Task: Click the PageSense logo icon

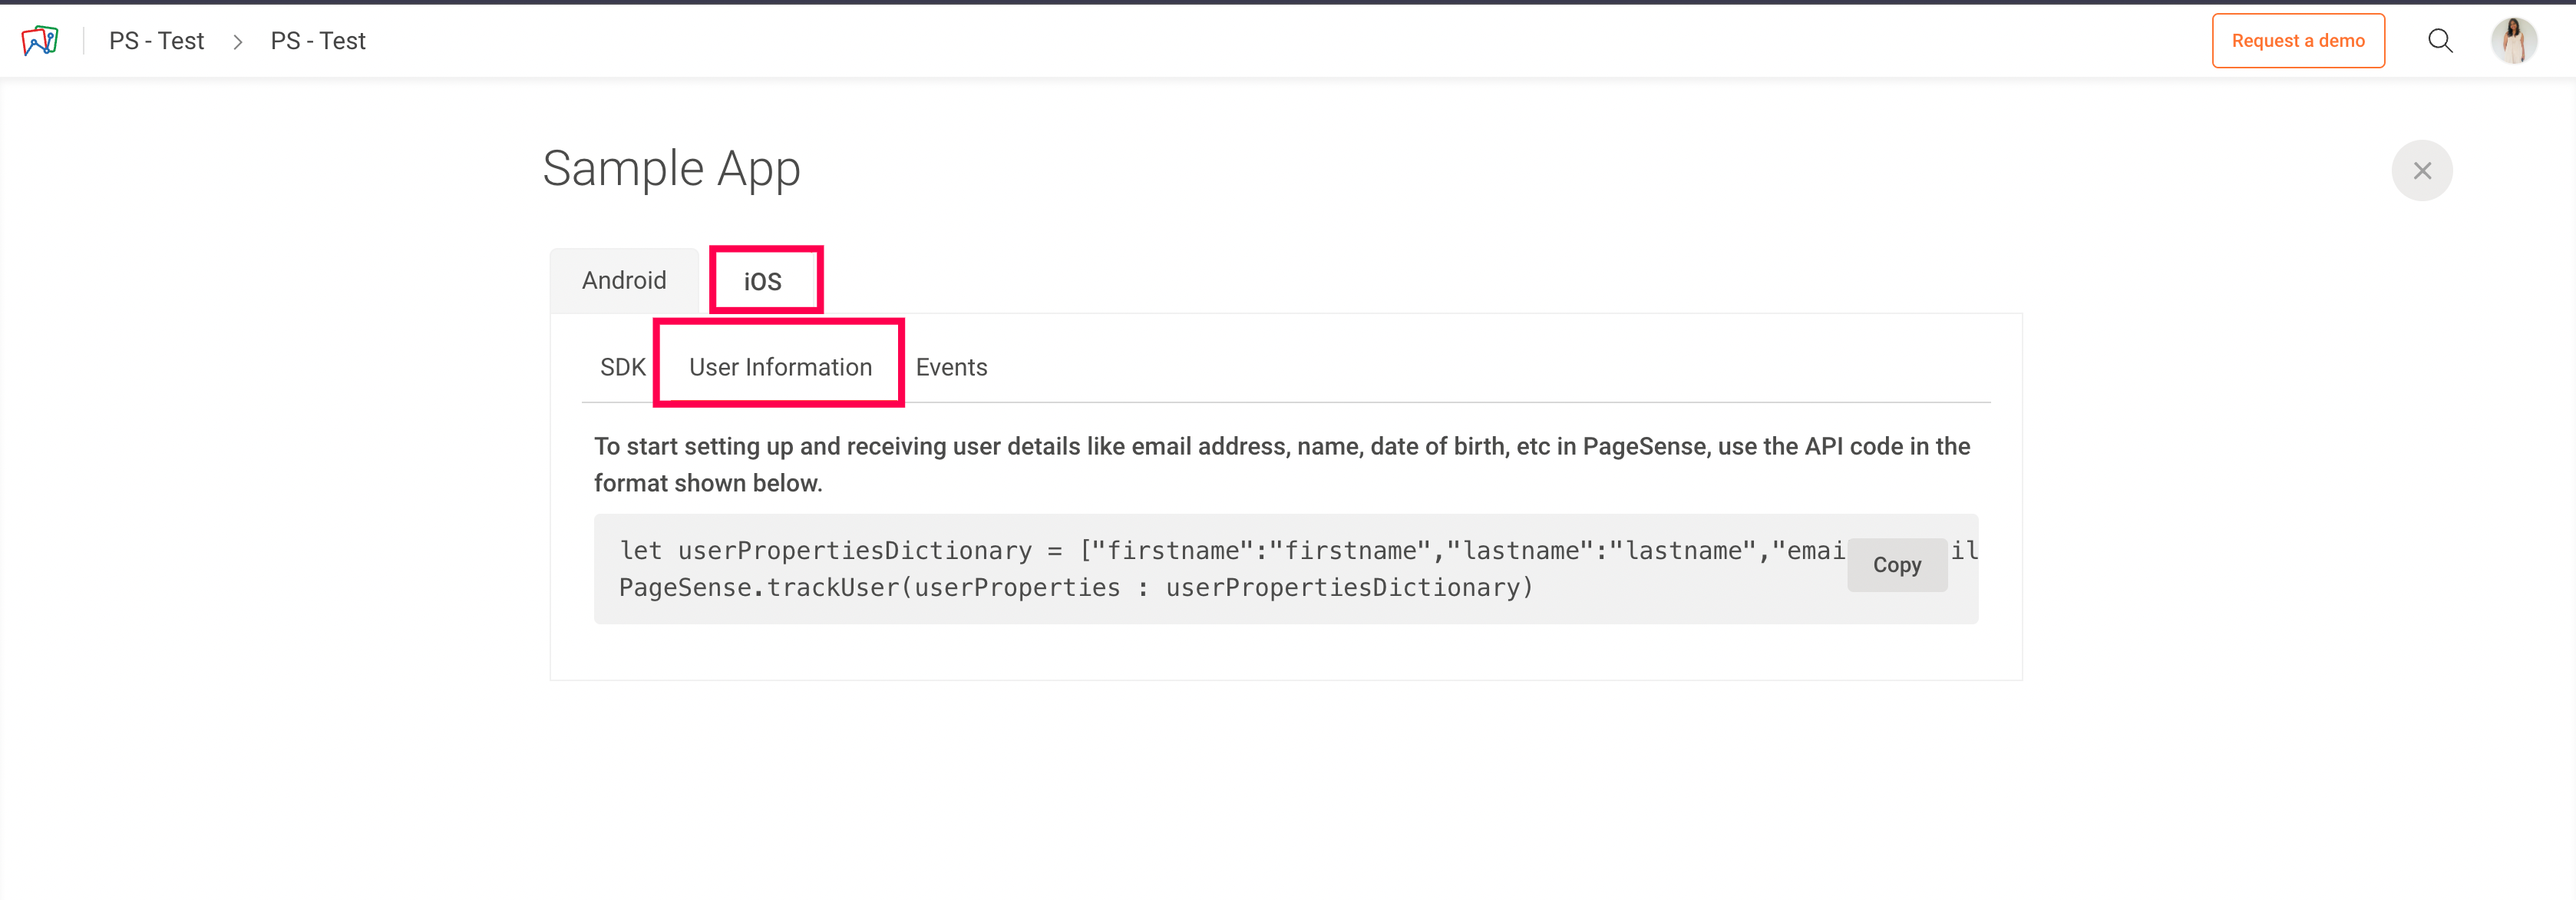Action: [x=40, y=41]
